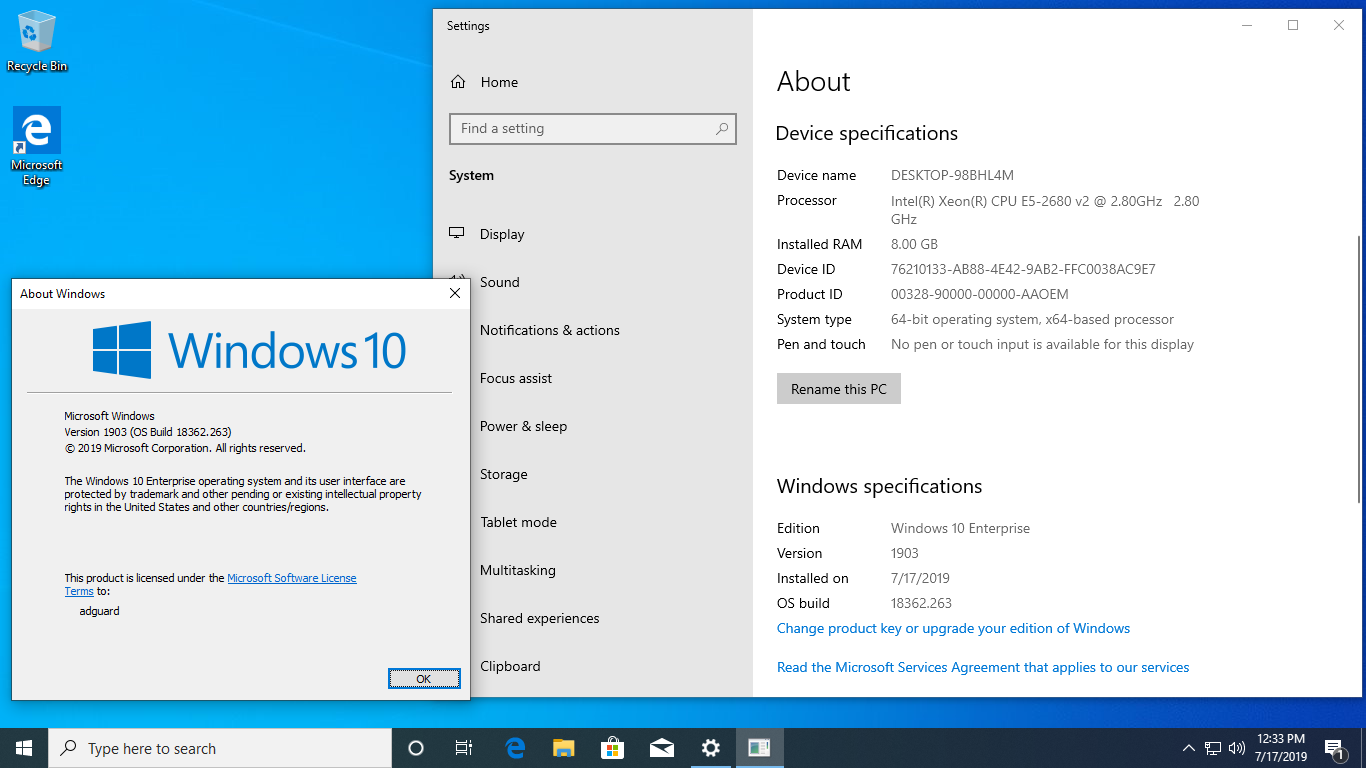Screen dimensions: 1366x768
Task: Open Microsoft Store from the taskbar
Action: tap(613, 748)
